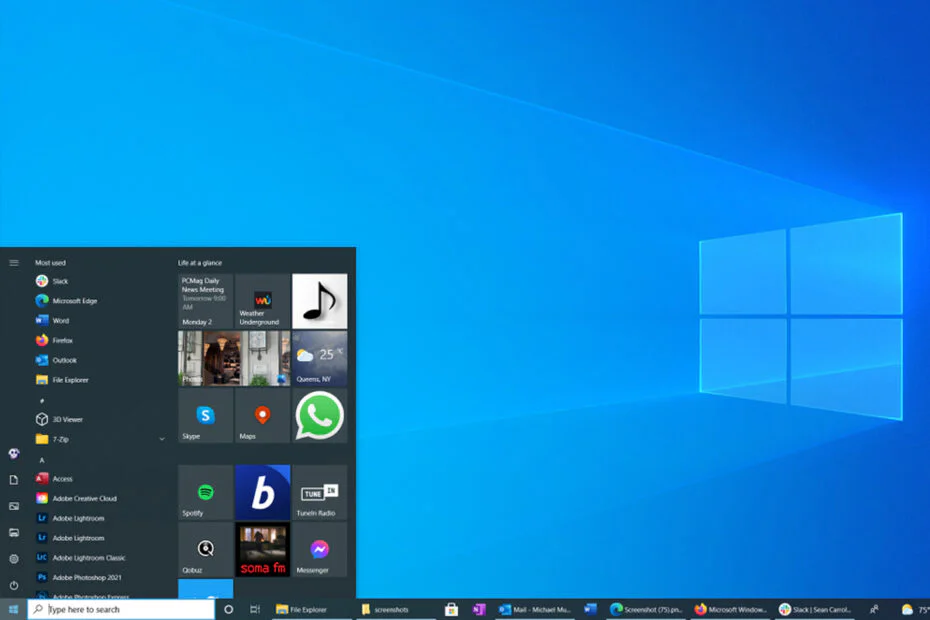Click the 'Life at a glance' group title
930x620 pixels.
(x=200, y=263)
